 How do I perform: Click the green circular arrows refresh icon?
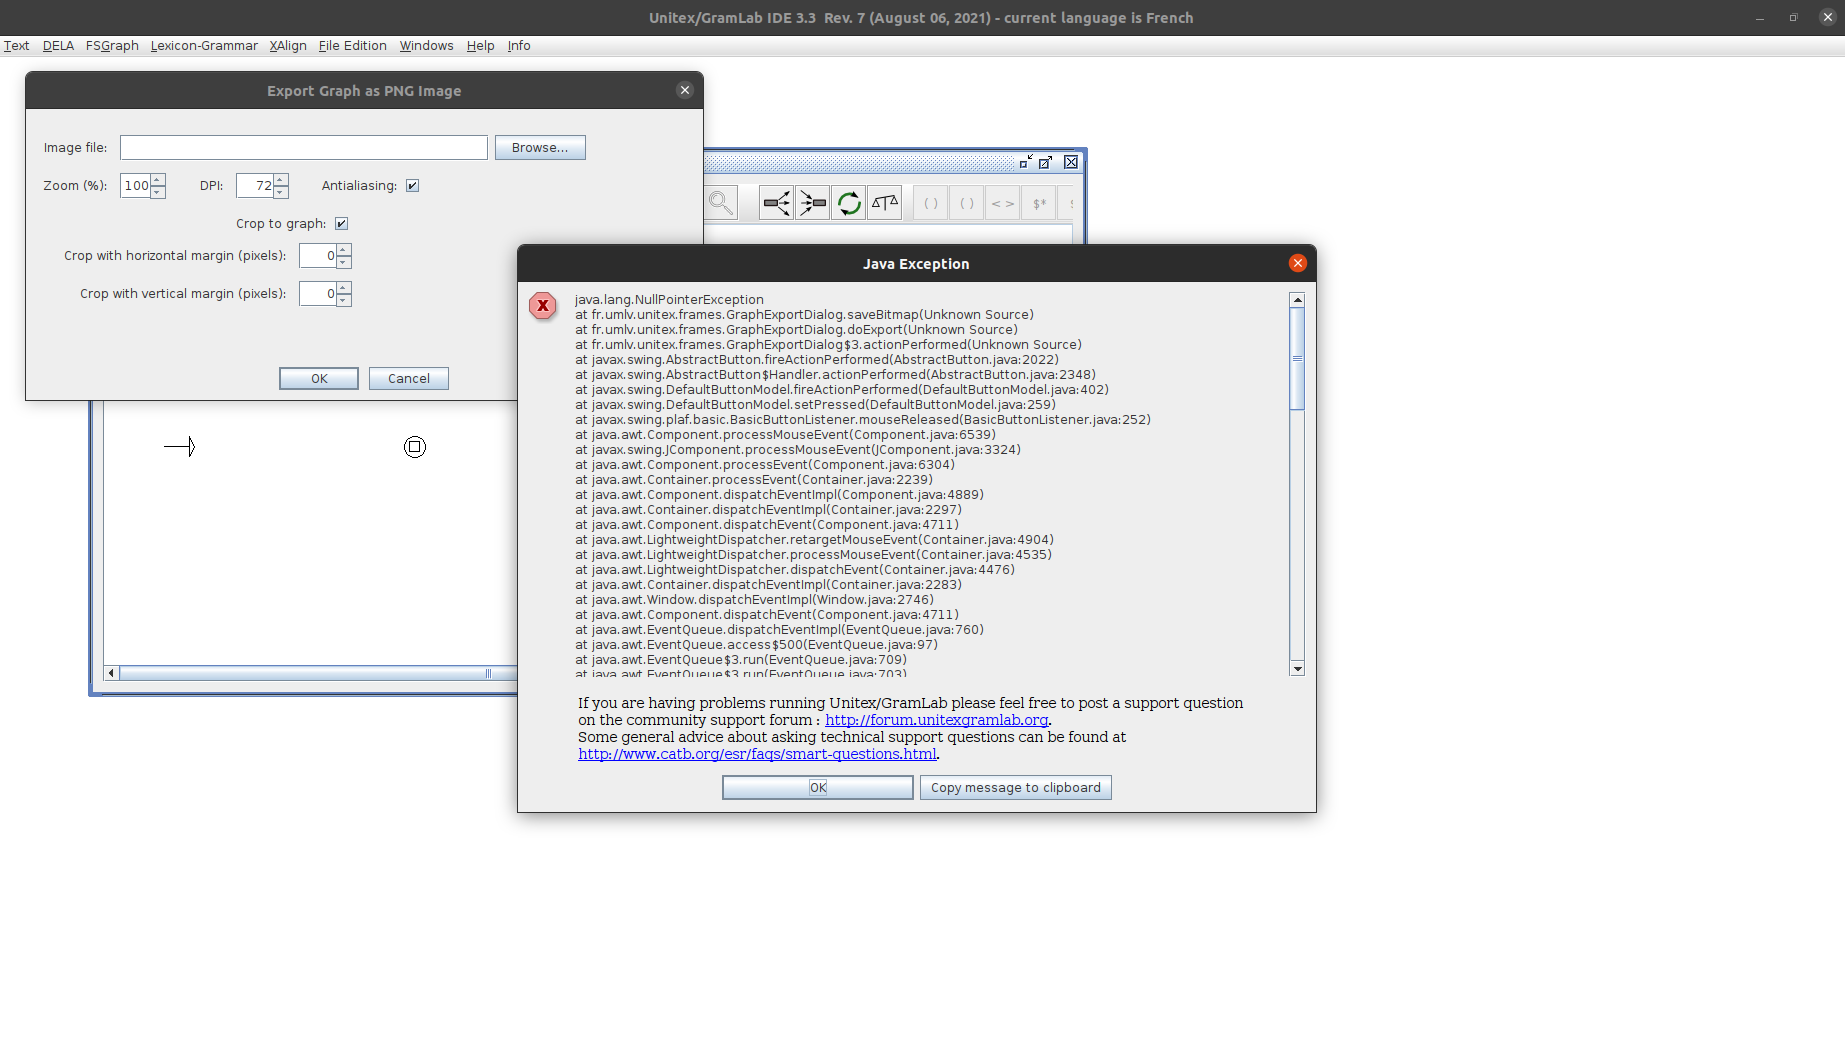point(849,203)
